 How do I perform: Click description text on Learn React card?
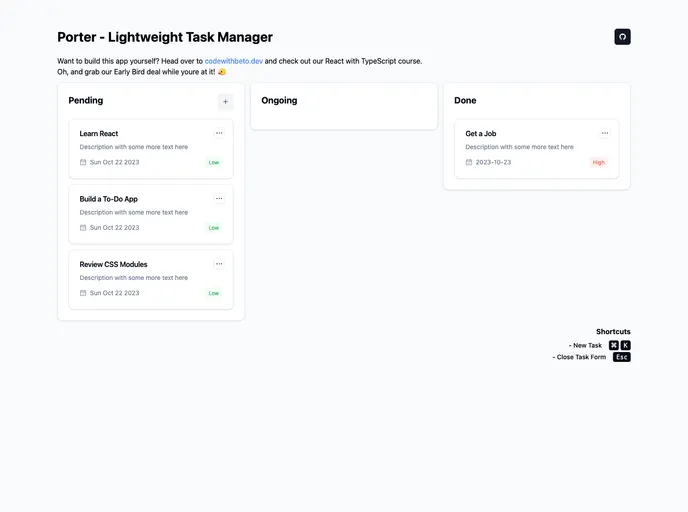pos(133,147)
